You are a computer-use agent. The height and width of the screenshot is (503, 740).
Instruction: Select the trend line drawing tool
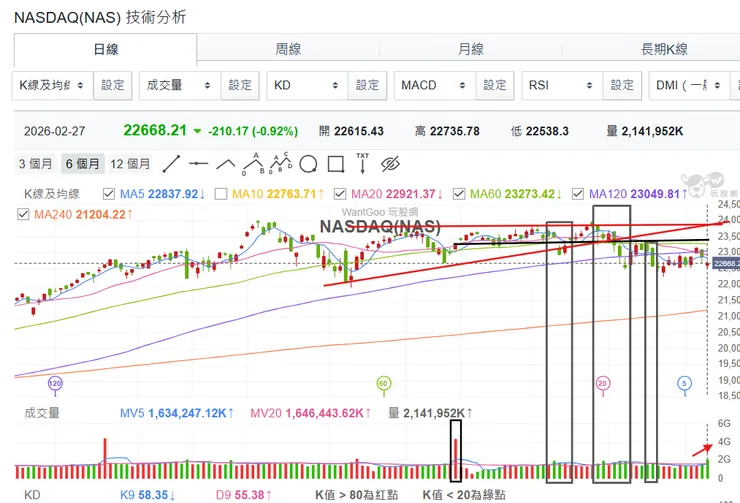[171, 164]
